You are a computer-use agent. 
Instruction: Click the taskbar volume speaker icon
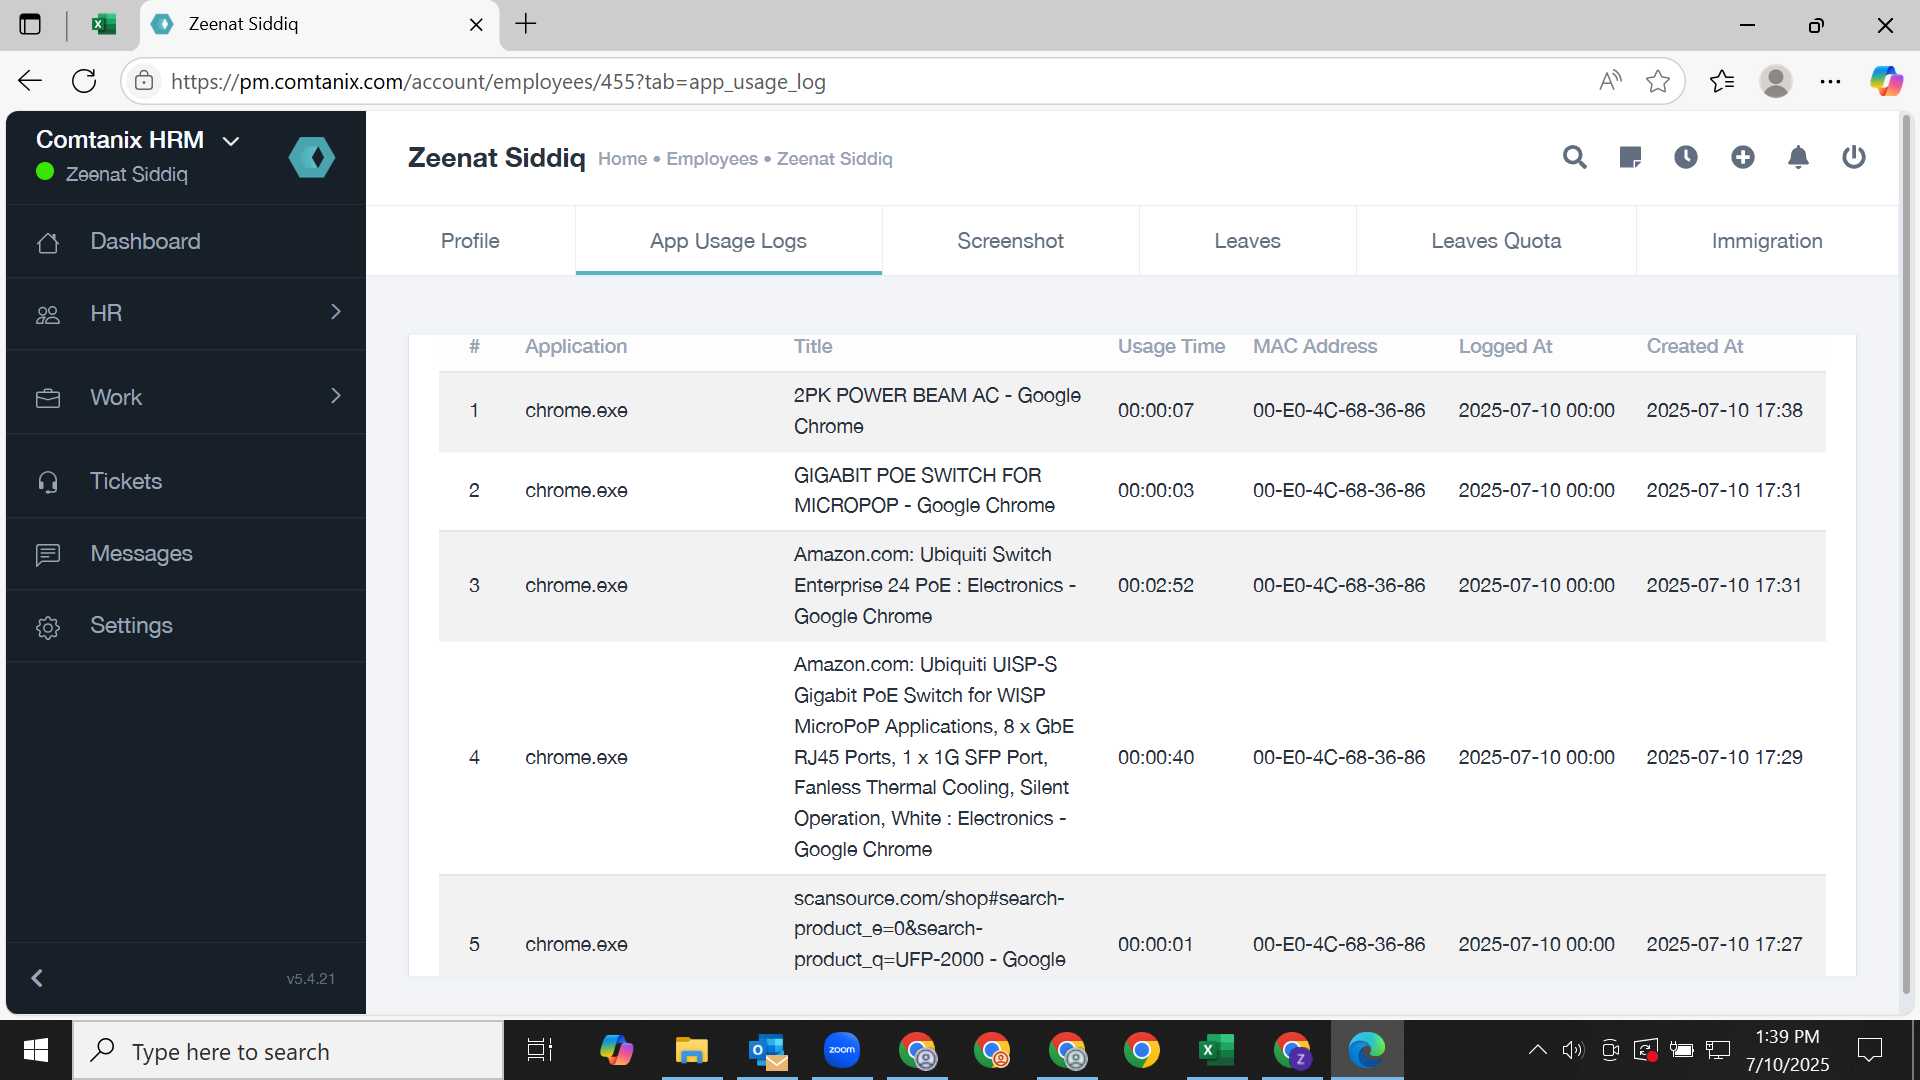(x=1573, y=1050)
